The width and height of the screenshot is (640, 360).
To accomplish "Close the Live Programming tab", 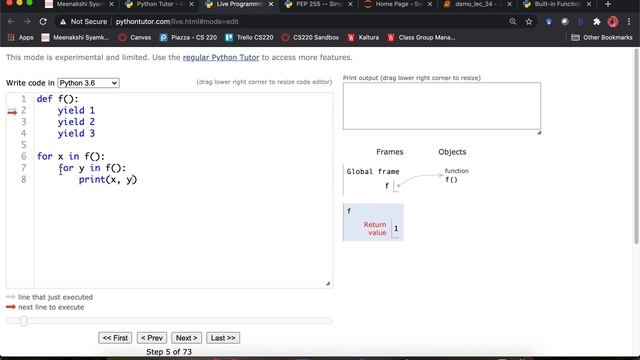I will coord(271,4).
